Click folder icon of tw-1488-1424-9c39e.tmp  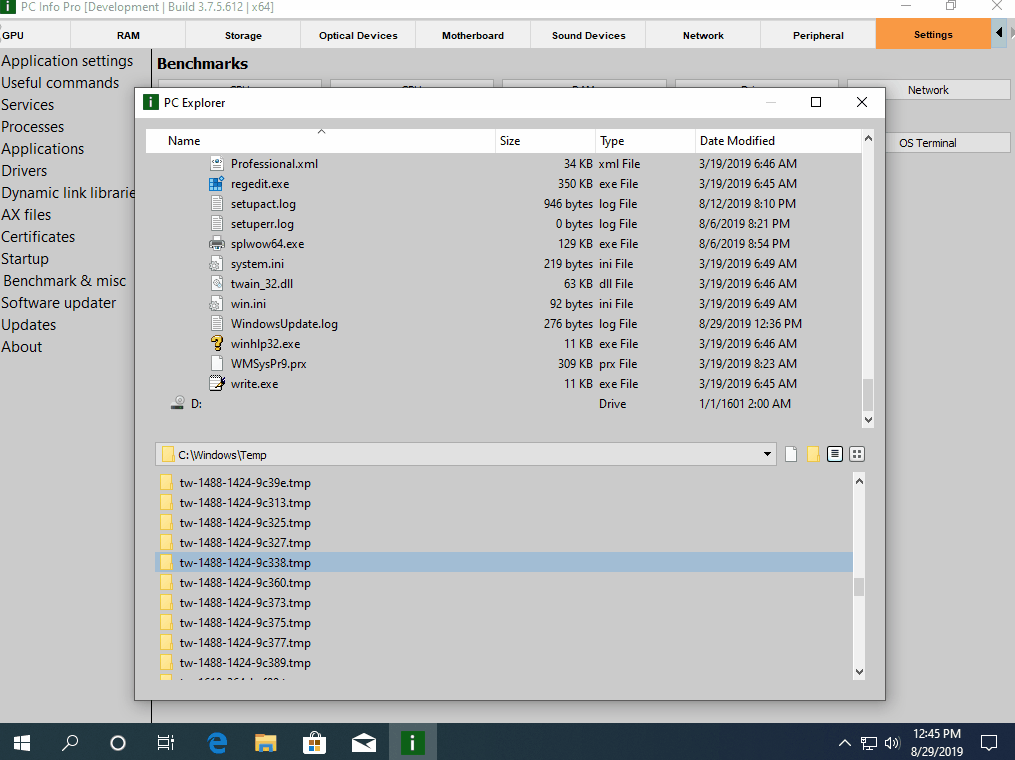(166, 482)
